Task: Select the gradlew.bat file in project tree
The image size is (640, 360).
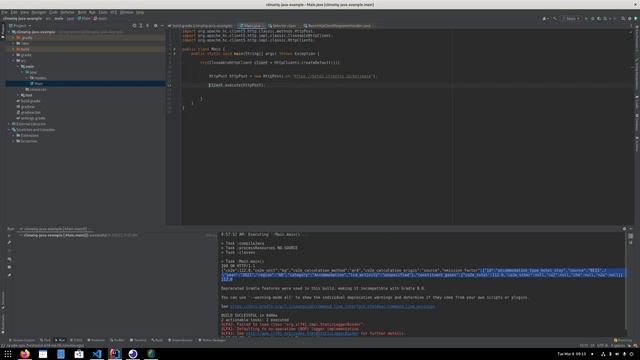Action: click(x=29, y=112)
